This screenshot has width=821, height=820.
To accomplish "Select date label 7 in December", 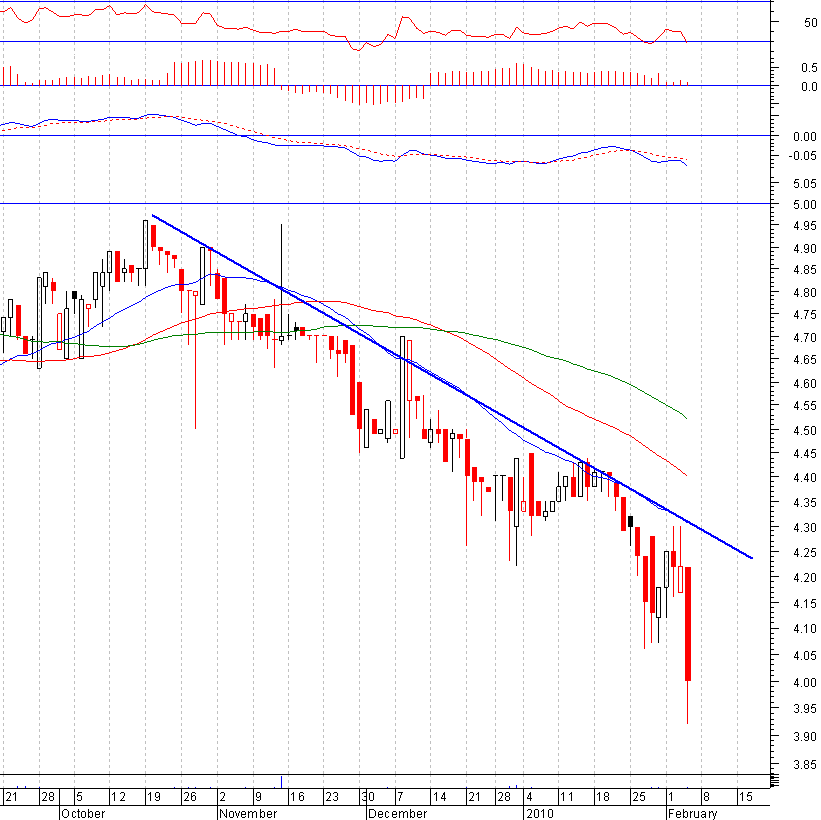I will point(401,797).
